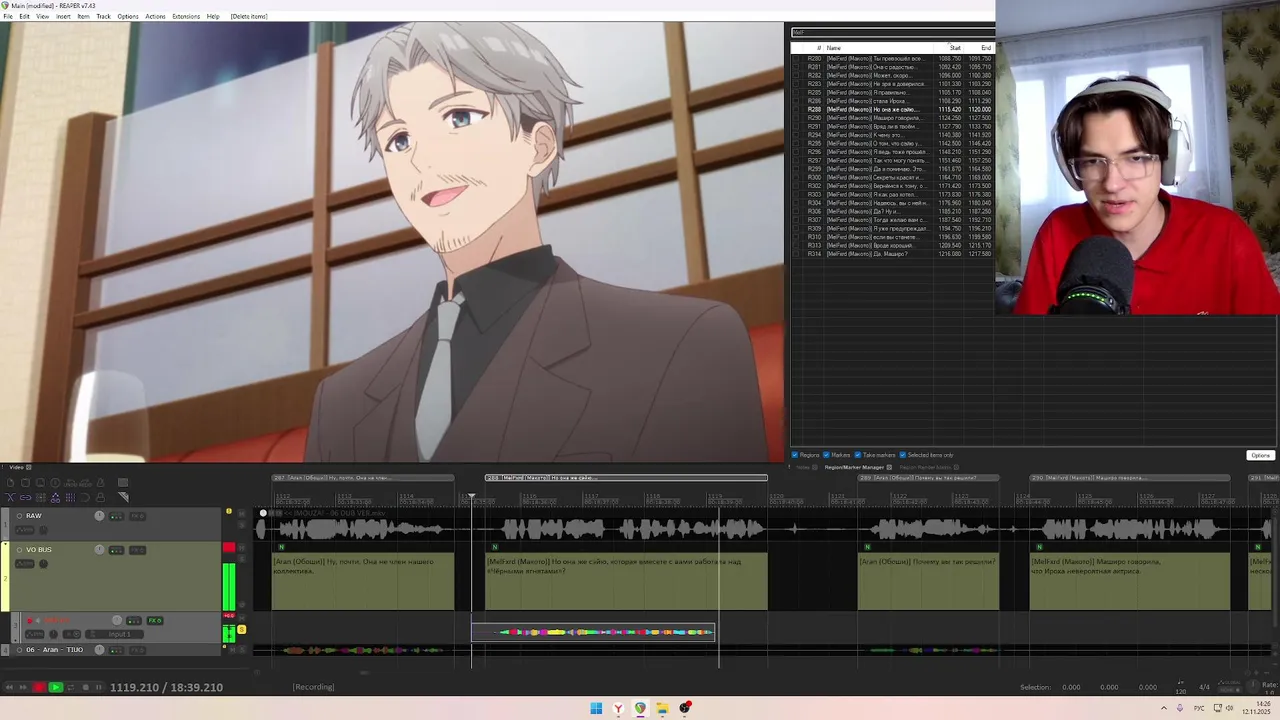Image resolution: width=1280 pixels, height=720 pixels.
Task: Click the Stop button in transport
Action: tap(86, 687)
